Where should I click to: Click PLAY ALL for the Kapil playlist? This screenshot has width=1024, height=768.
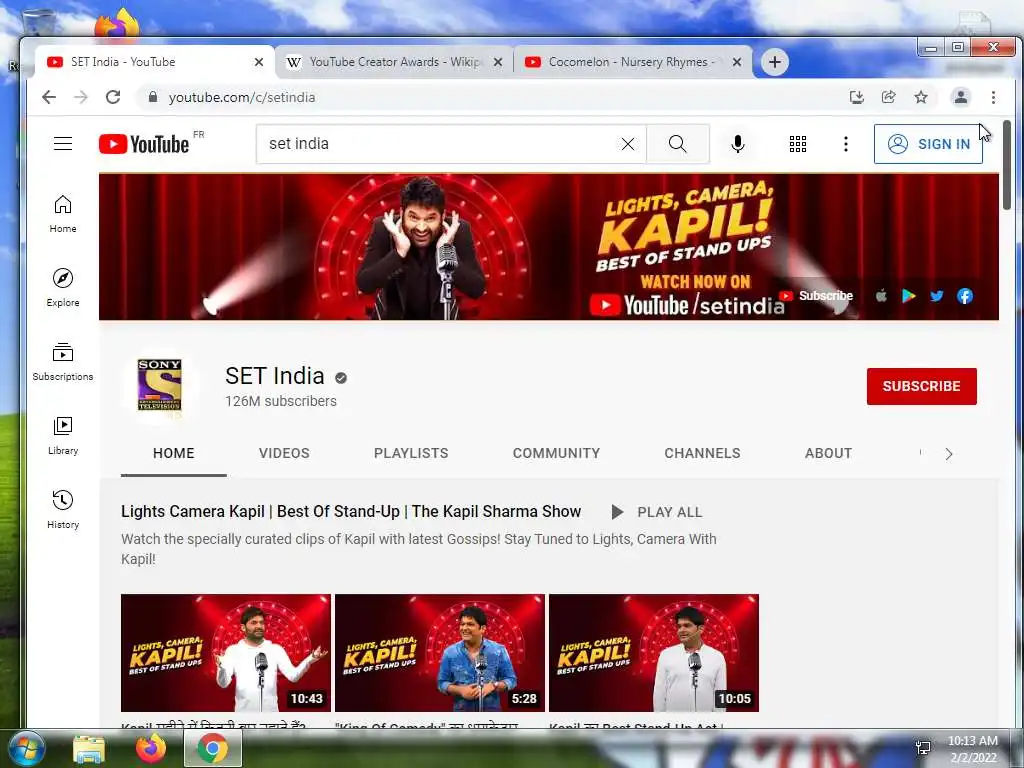(x=656, y=512)
